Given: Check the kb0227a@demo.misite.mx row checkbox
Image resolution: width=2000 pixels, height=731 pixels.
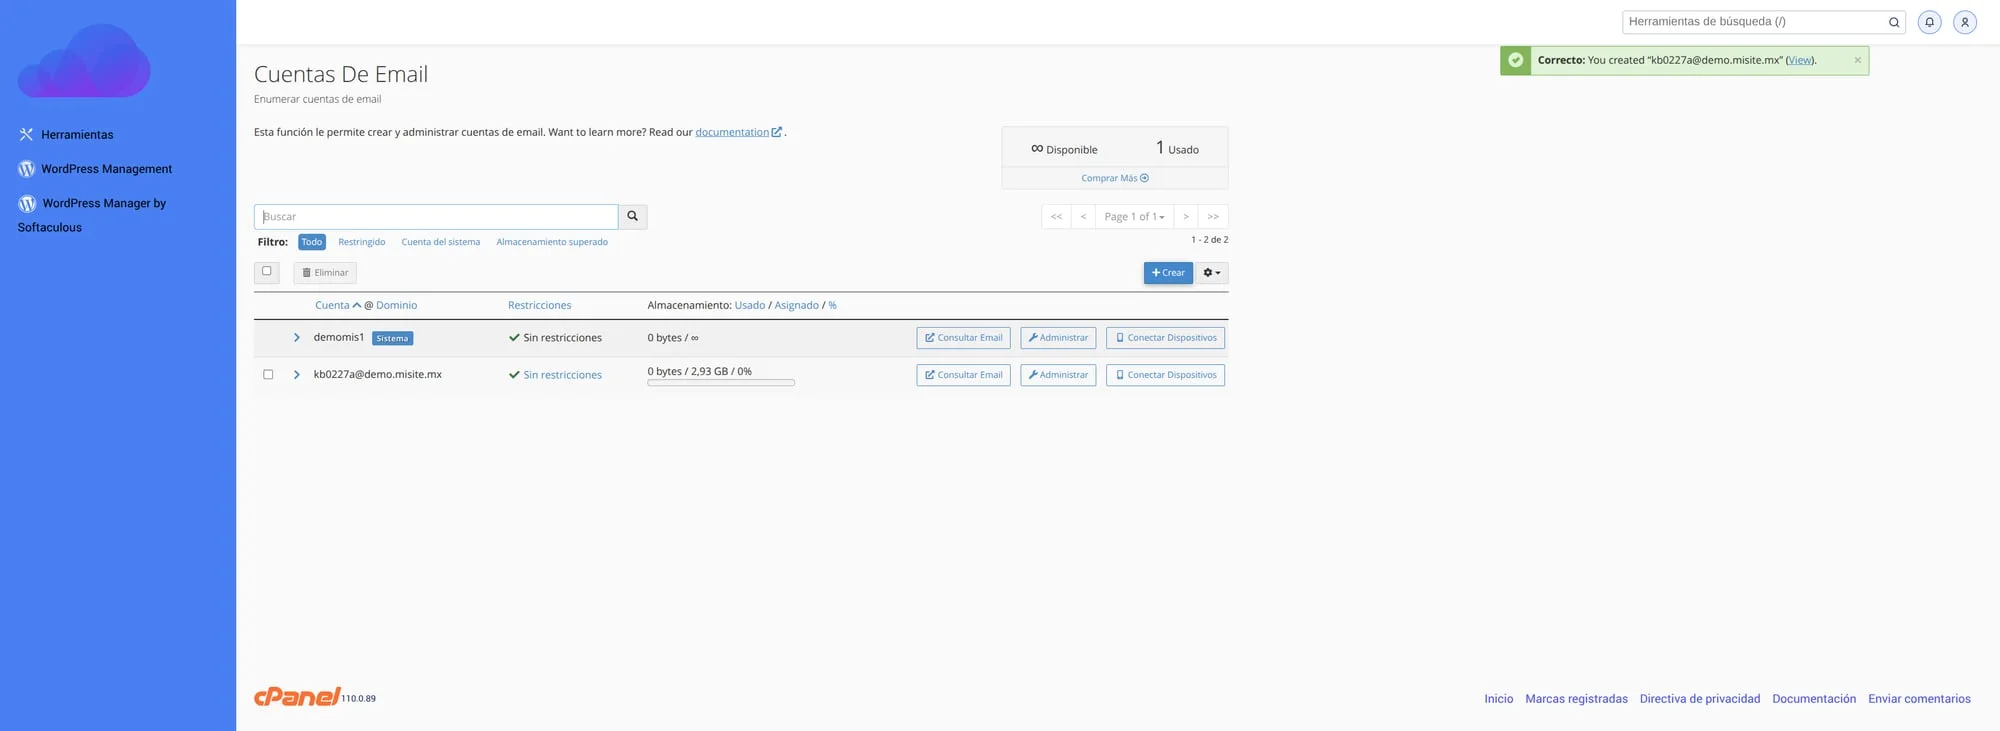Looking at the screenshot, I should (x=268, y=375).
